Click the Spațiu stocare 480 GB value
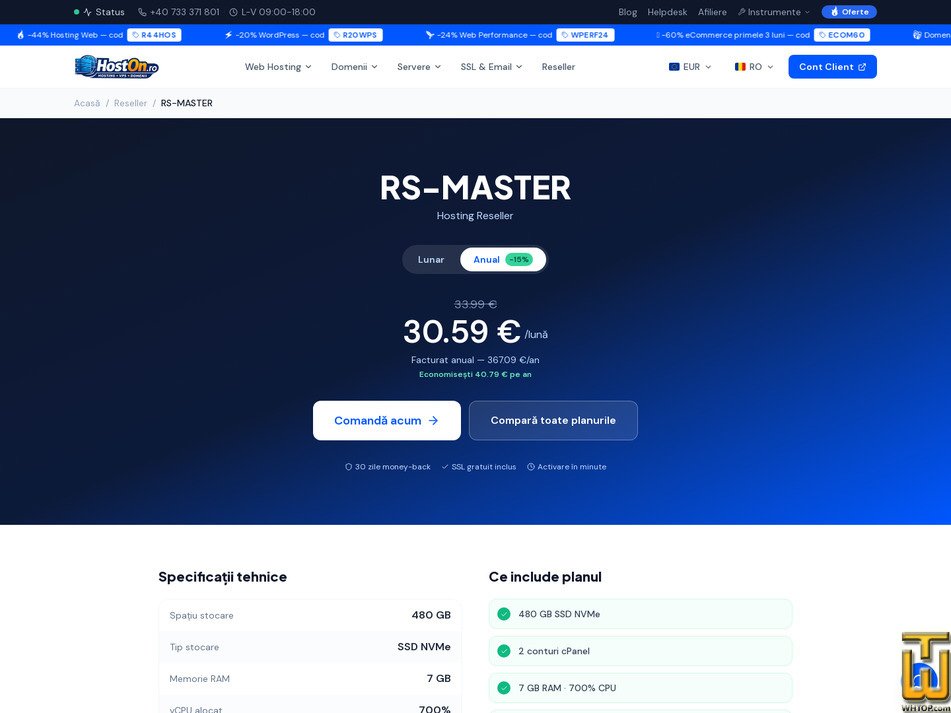The height and width of the screenshot is (713, 951). (x=431, y=615)
